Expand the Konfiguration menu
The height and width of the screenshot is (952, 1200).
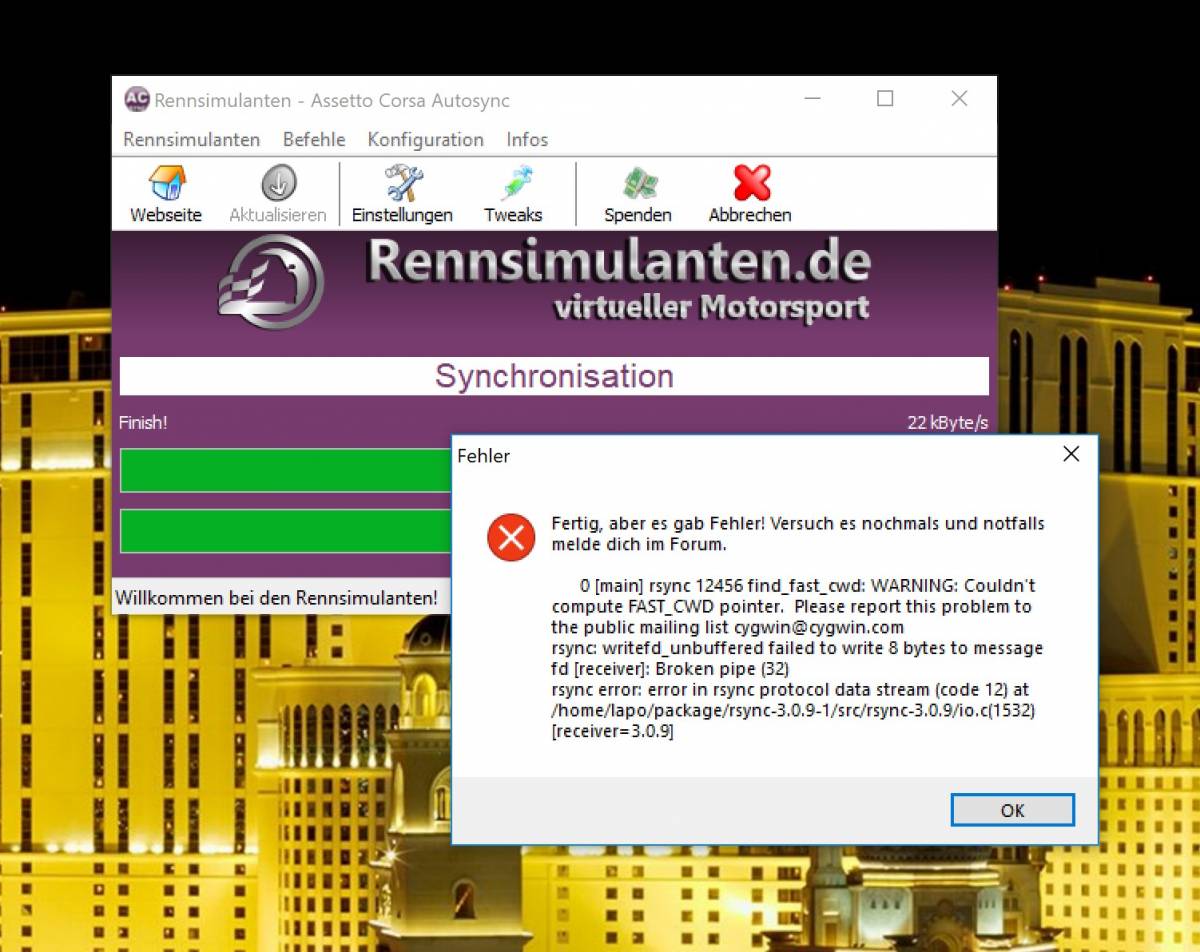click(425, 140)
